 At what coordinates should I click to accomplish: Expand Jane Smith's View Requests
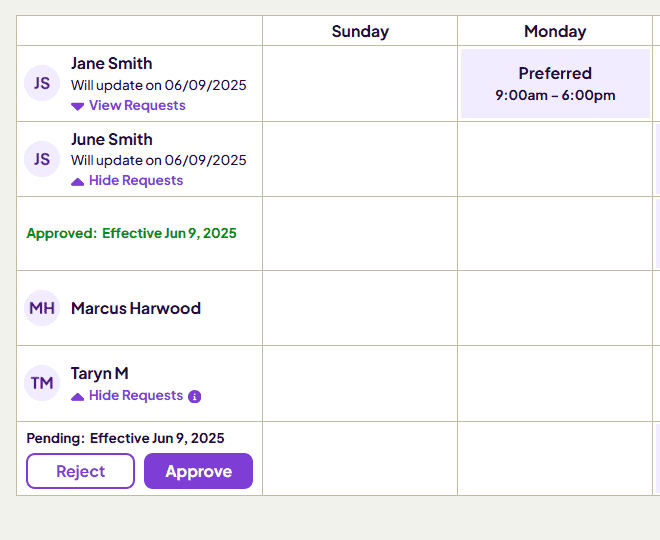(137, 105)
